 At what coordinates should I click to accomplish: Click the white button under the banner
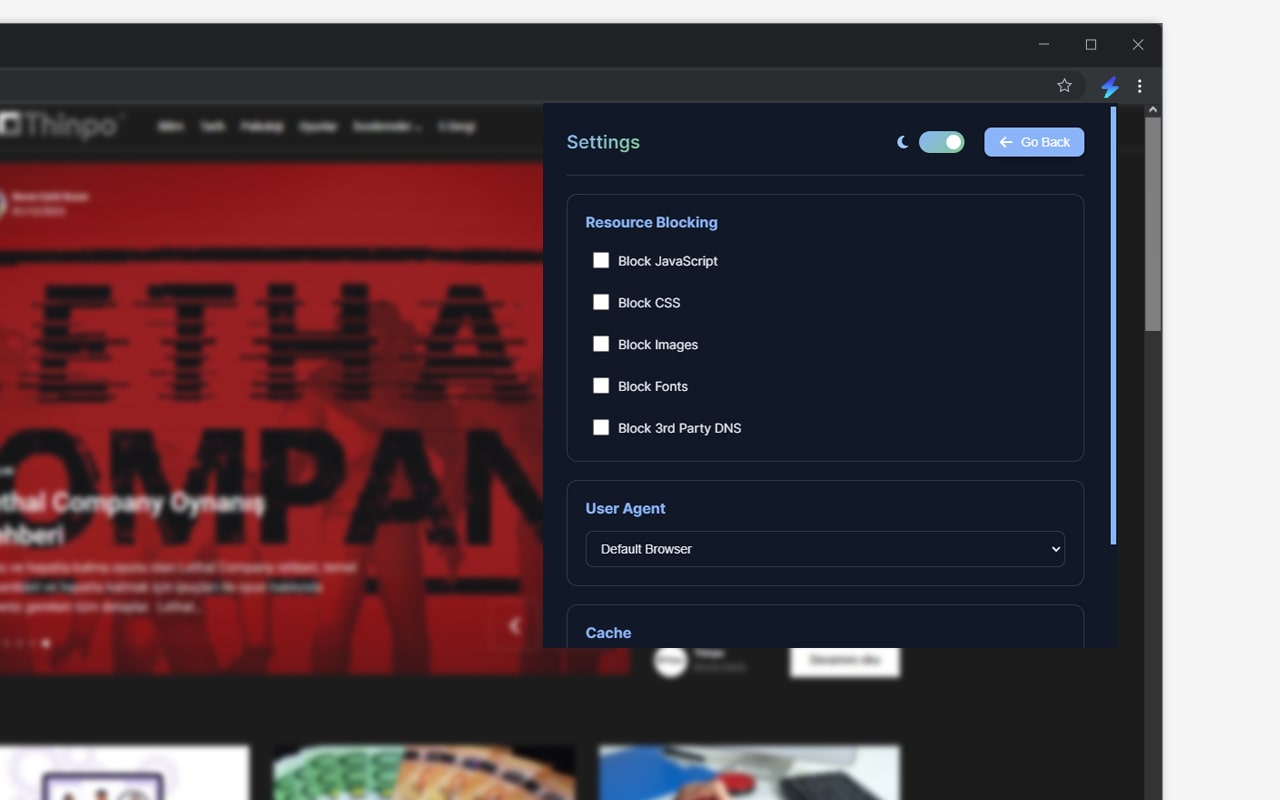(844, 661)
